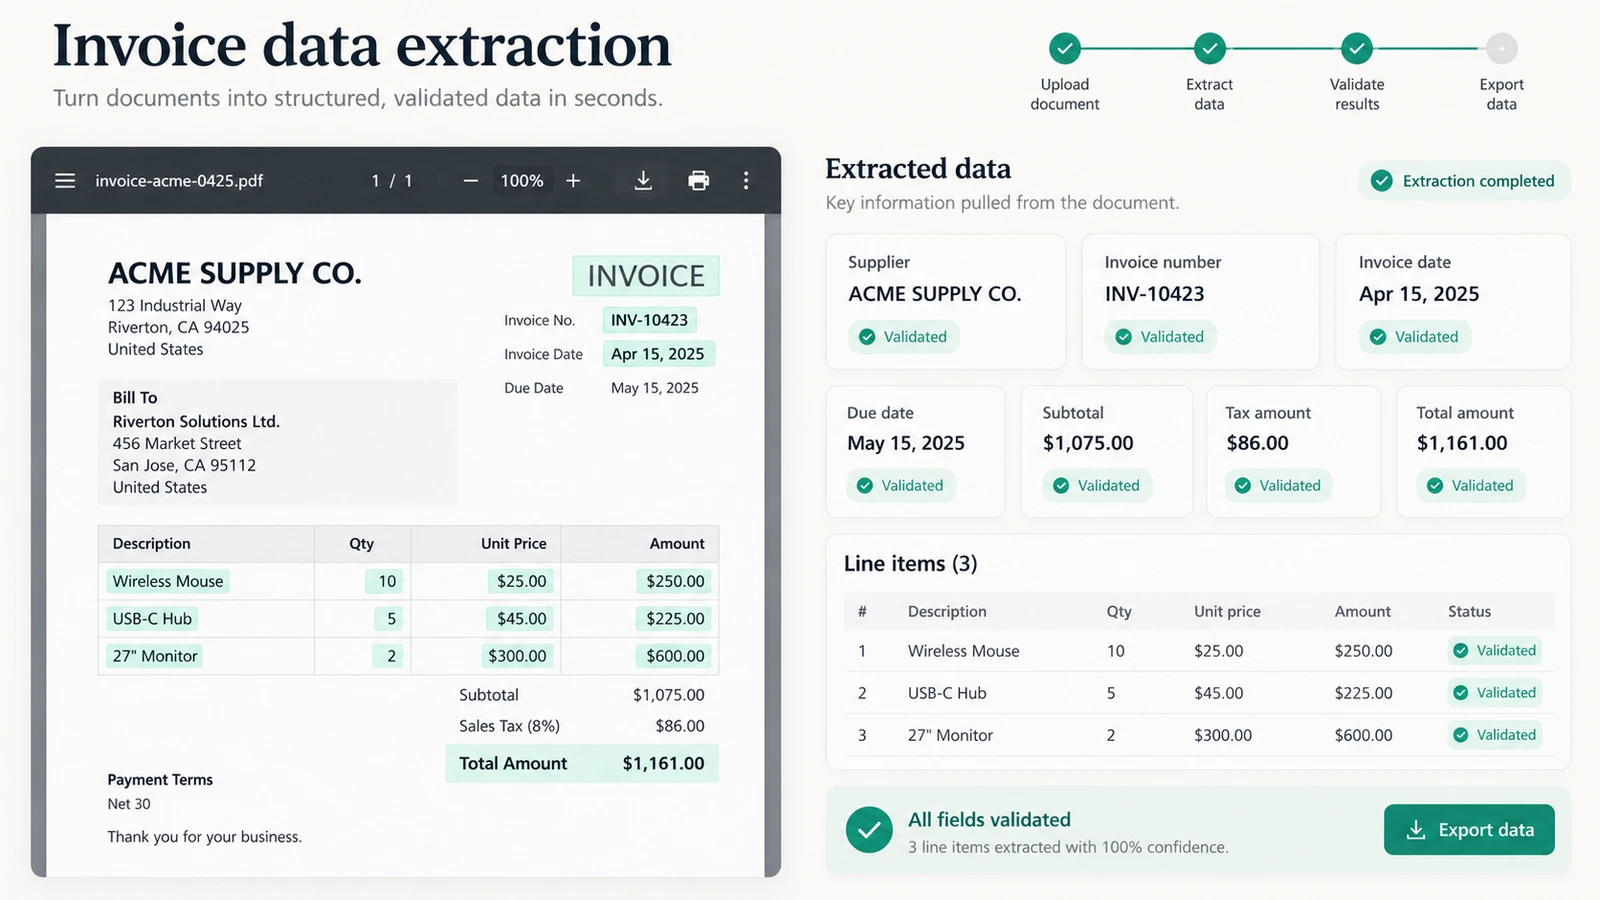Select the extracted Invoice number INV-10423 card value

1154,294
